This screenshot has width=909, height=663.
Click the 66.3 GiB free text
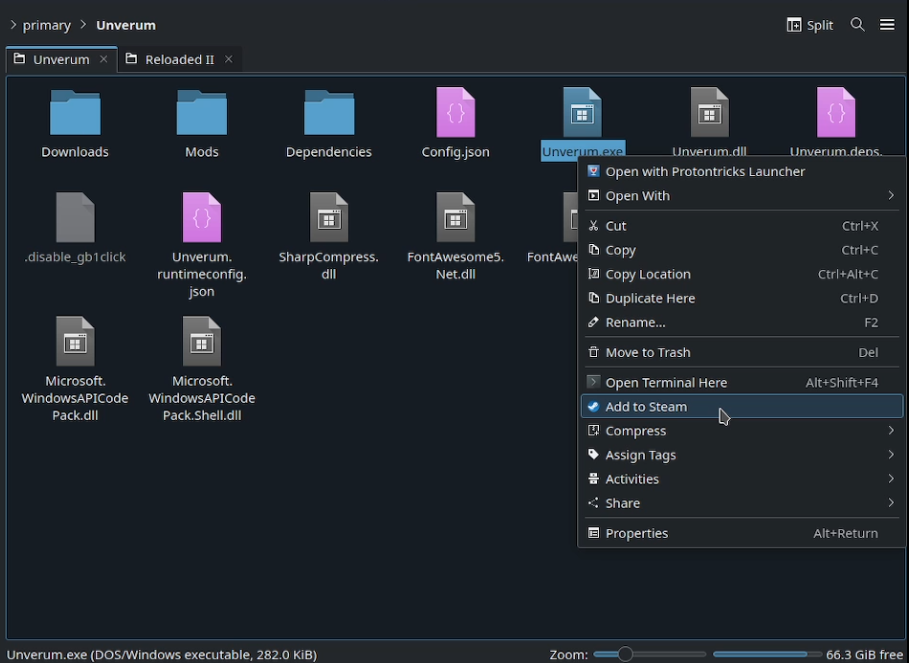pos(864,655)
